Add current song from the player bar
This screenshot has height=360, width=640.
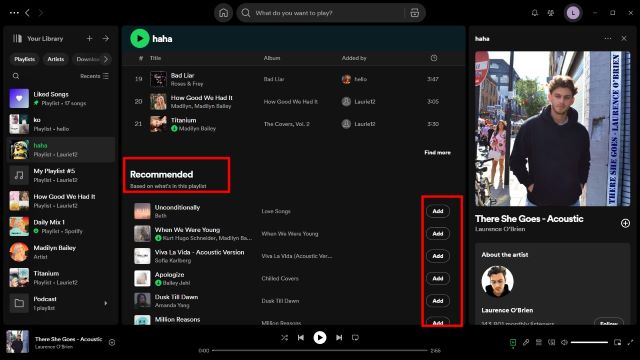112,342
